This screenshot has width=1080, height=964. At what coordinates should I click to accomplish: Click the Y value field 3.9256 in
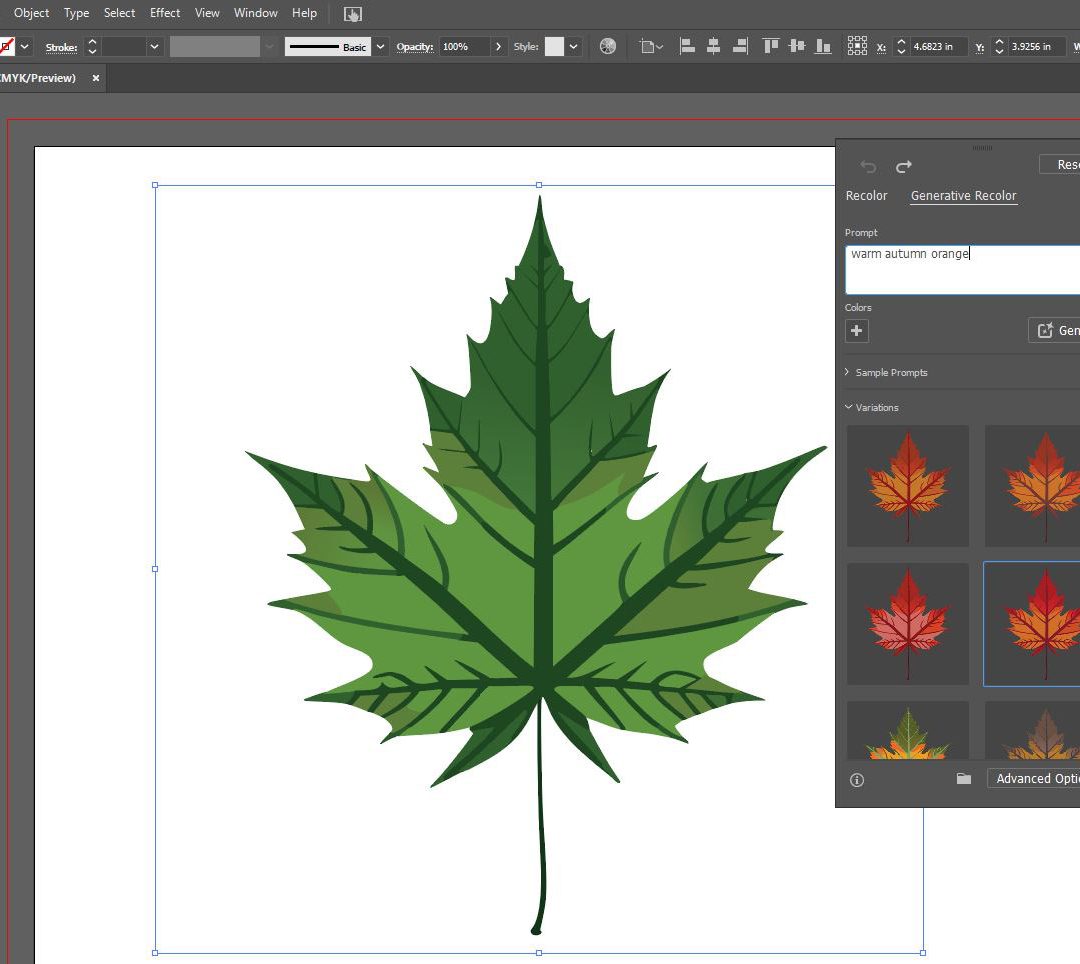[x=1037, y=47]
